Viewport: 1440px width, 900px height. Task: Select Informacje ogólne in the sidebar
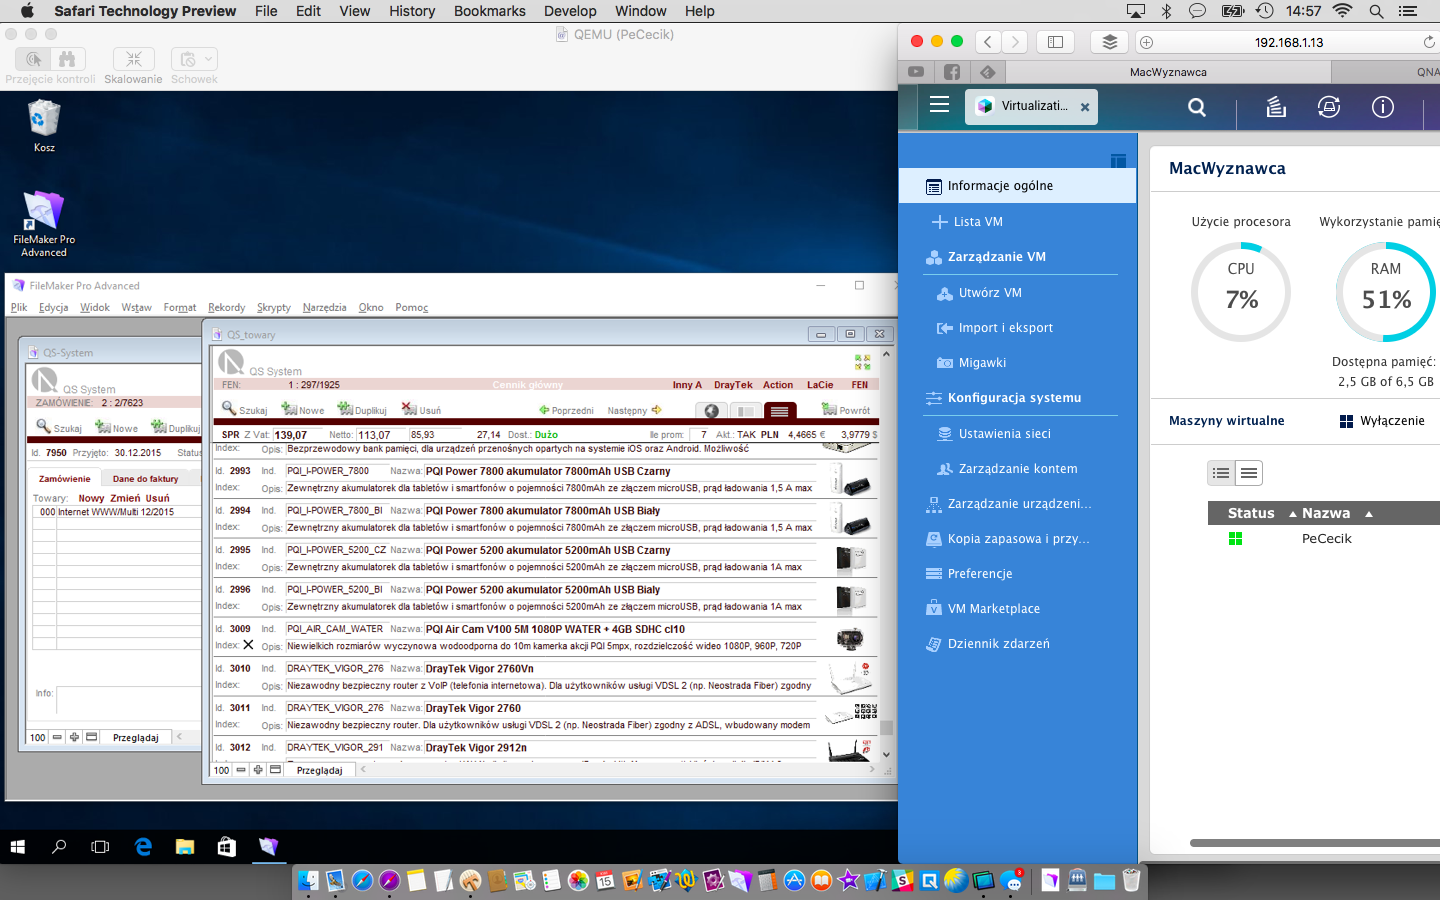pos(1017,186)
